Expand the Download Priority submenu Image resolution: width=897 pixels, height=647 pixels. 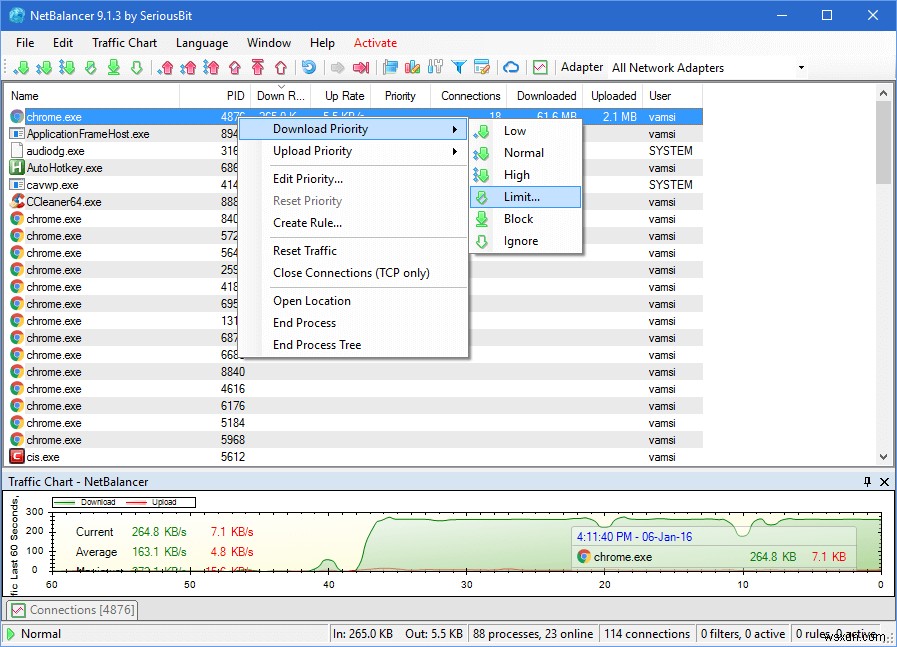[x=316, y=129]
